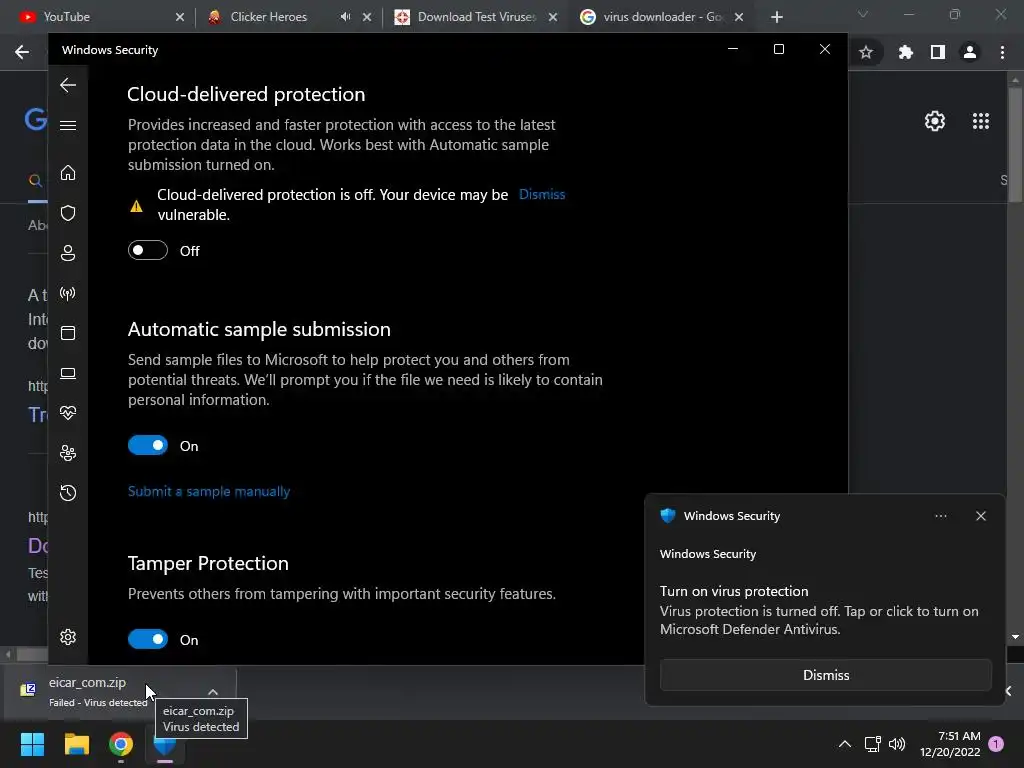Close the Windows Security notification
This screenshot has width=1024, height=768.
coord(981,516)
